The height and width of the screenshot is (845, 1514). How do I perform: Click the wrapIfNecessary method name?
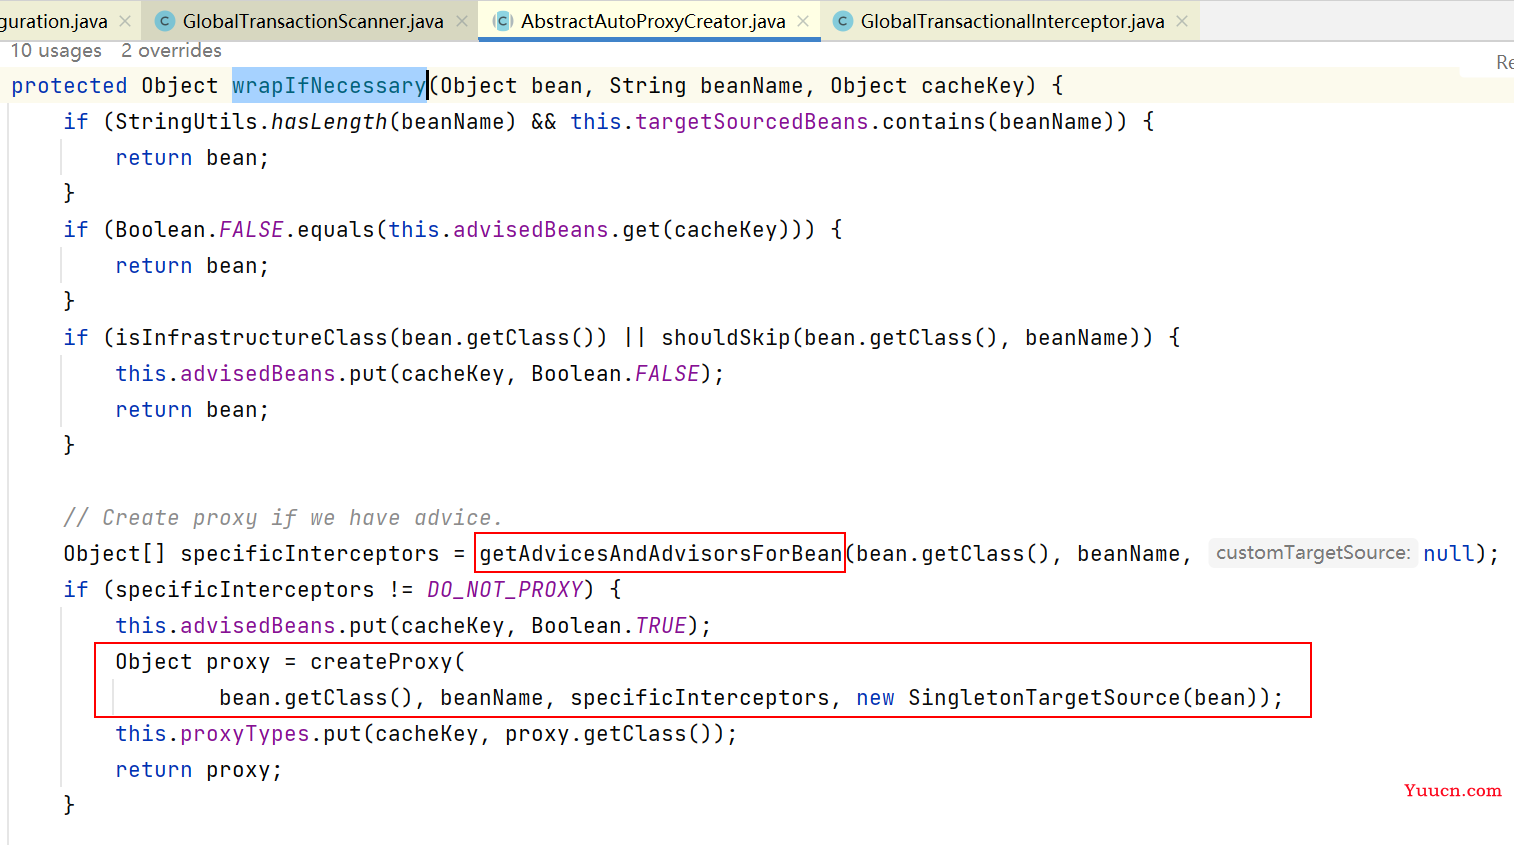pyautogui.click(x=329, y=86)
